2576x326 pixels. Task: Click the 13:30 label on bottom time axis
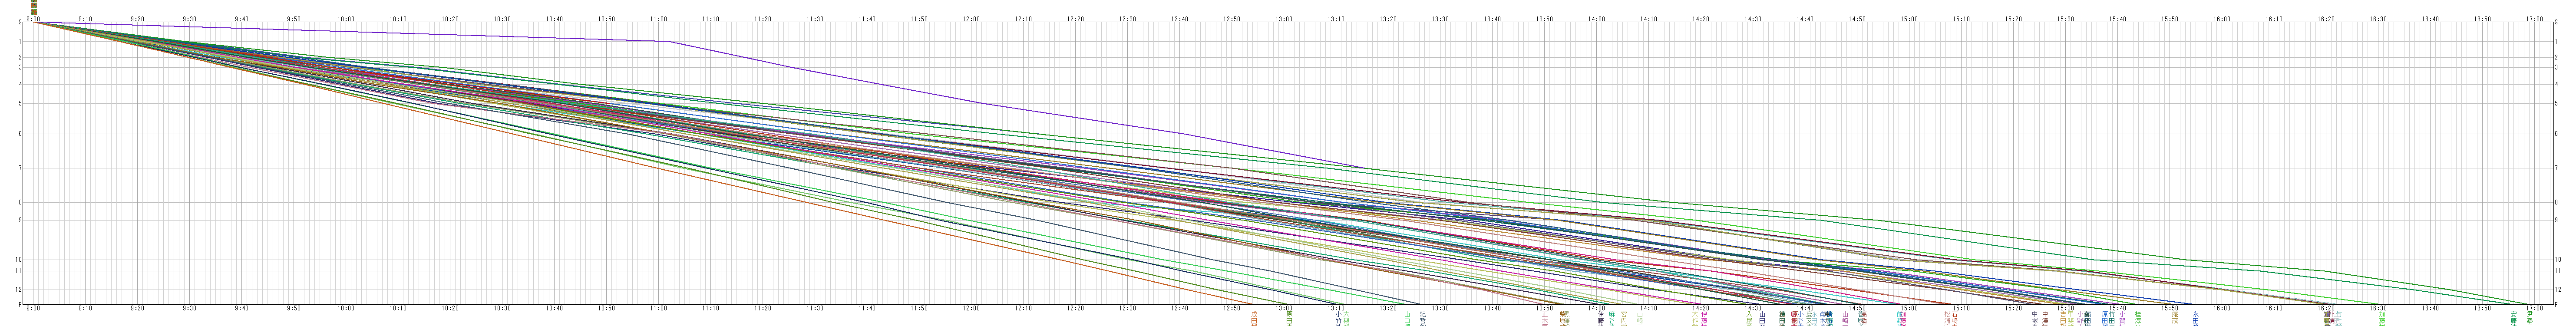[x=1440, y=308]
